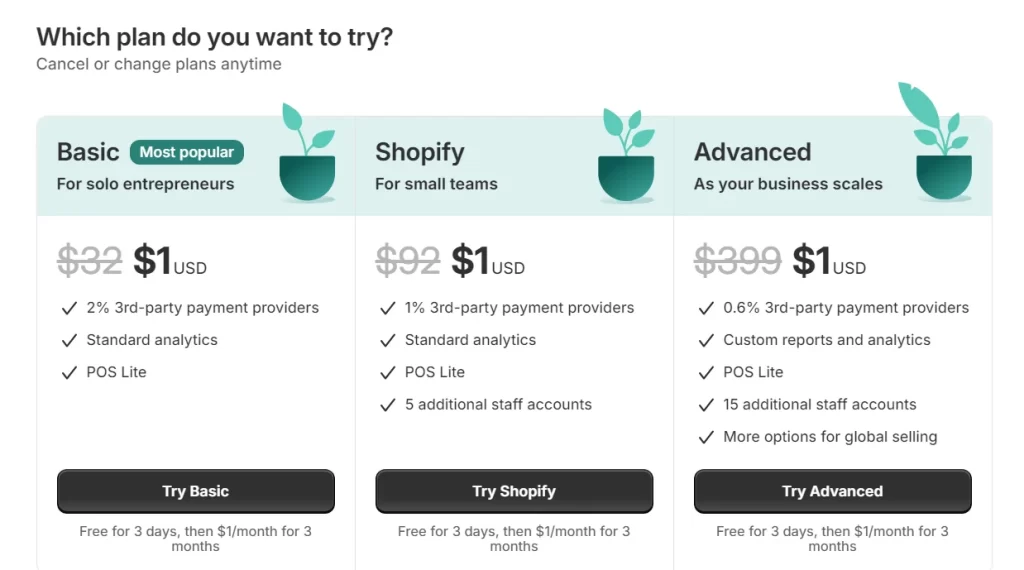Click Cancel or change plans anytime text
This screenshot has width=1024, height=570.
(x=159, y=64)
